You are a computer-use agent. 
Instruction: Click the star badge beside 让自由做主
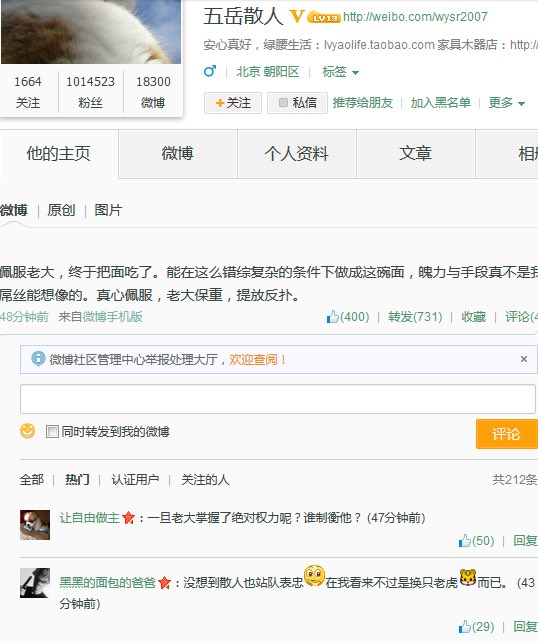[x=128, y=518]
